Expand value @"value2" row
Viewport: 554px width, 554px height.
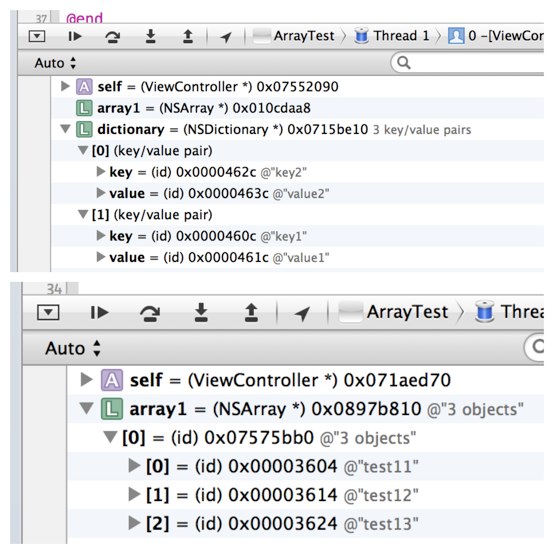coord(101,193)
